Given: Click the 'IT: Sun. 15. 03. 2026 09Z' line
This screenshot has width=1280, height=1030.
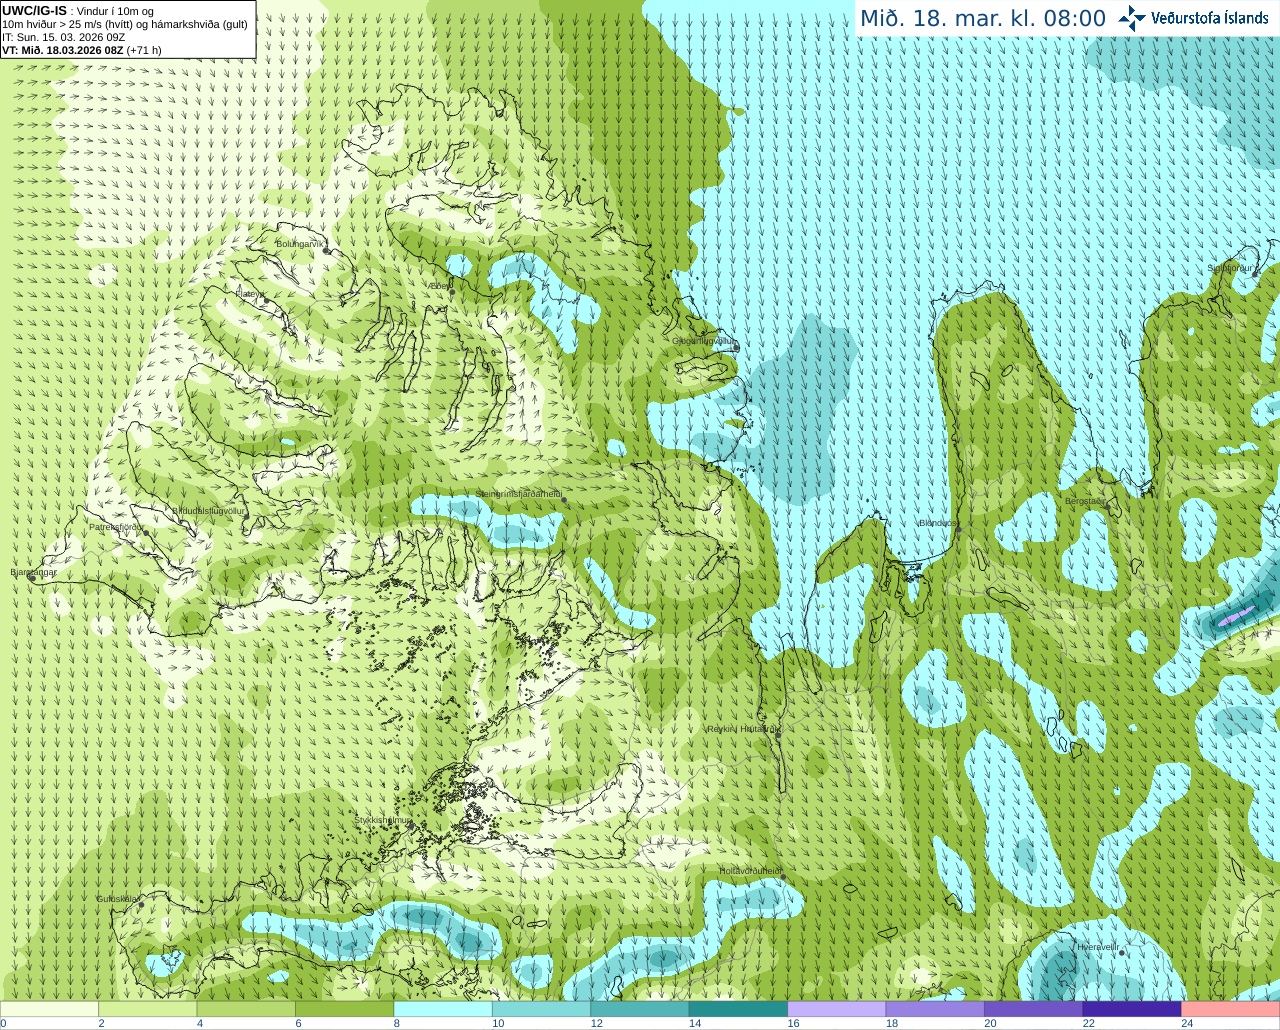Looking at the screenshot, I should pos(63,37).
